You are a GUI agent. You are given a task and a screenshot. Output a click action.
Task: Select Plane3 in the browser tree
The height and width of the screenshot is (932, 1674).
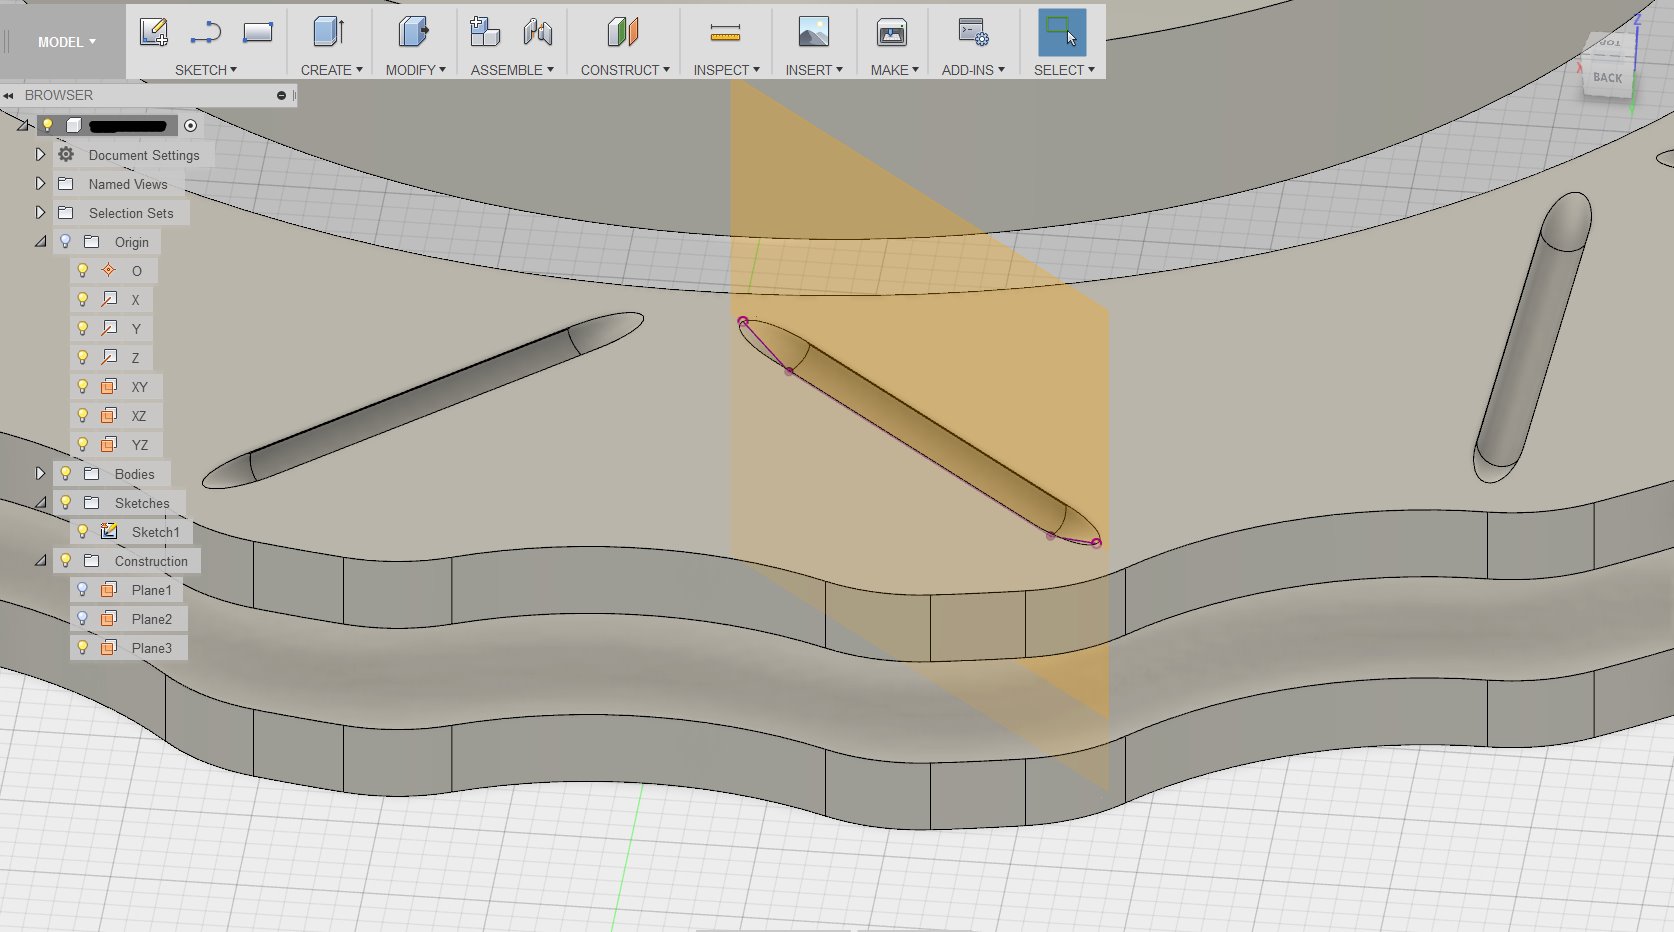click(x=151, y=648)
